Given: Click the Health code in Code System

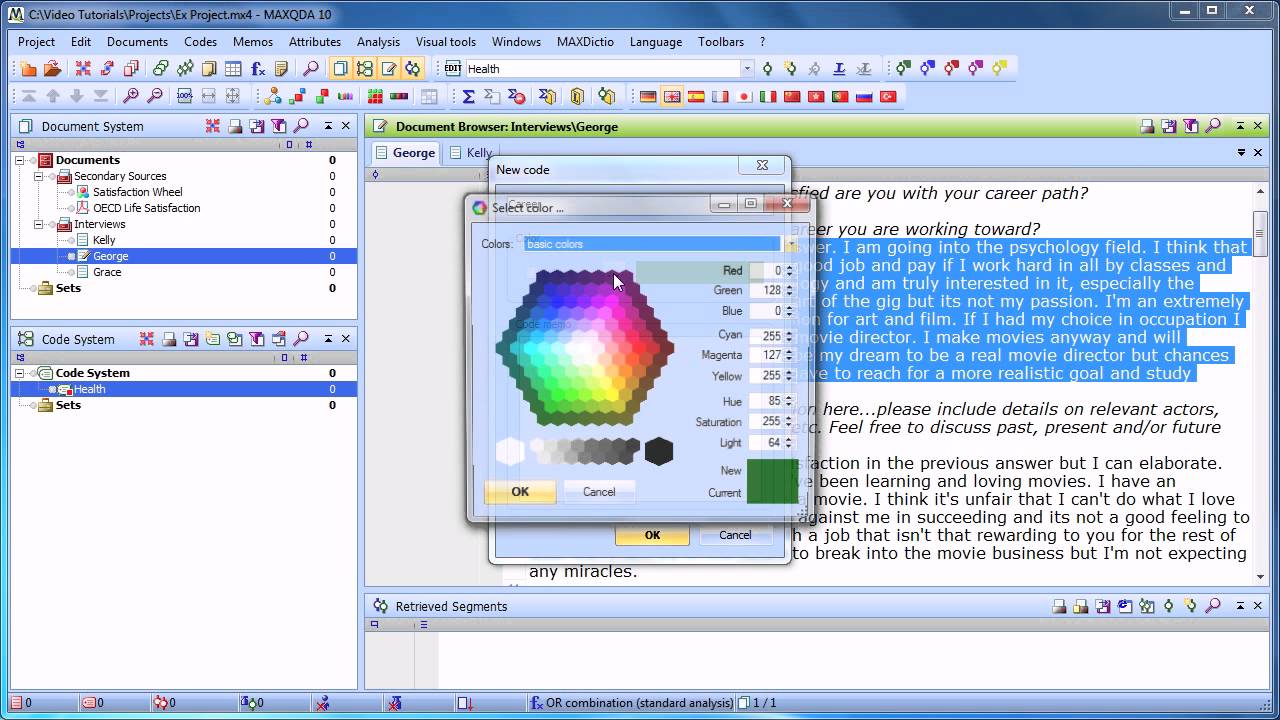Looking at the screenshot, I should [x=89, y=389].
